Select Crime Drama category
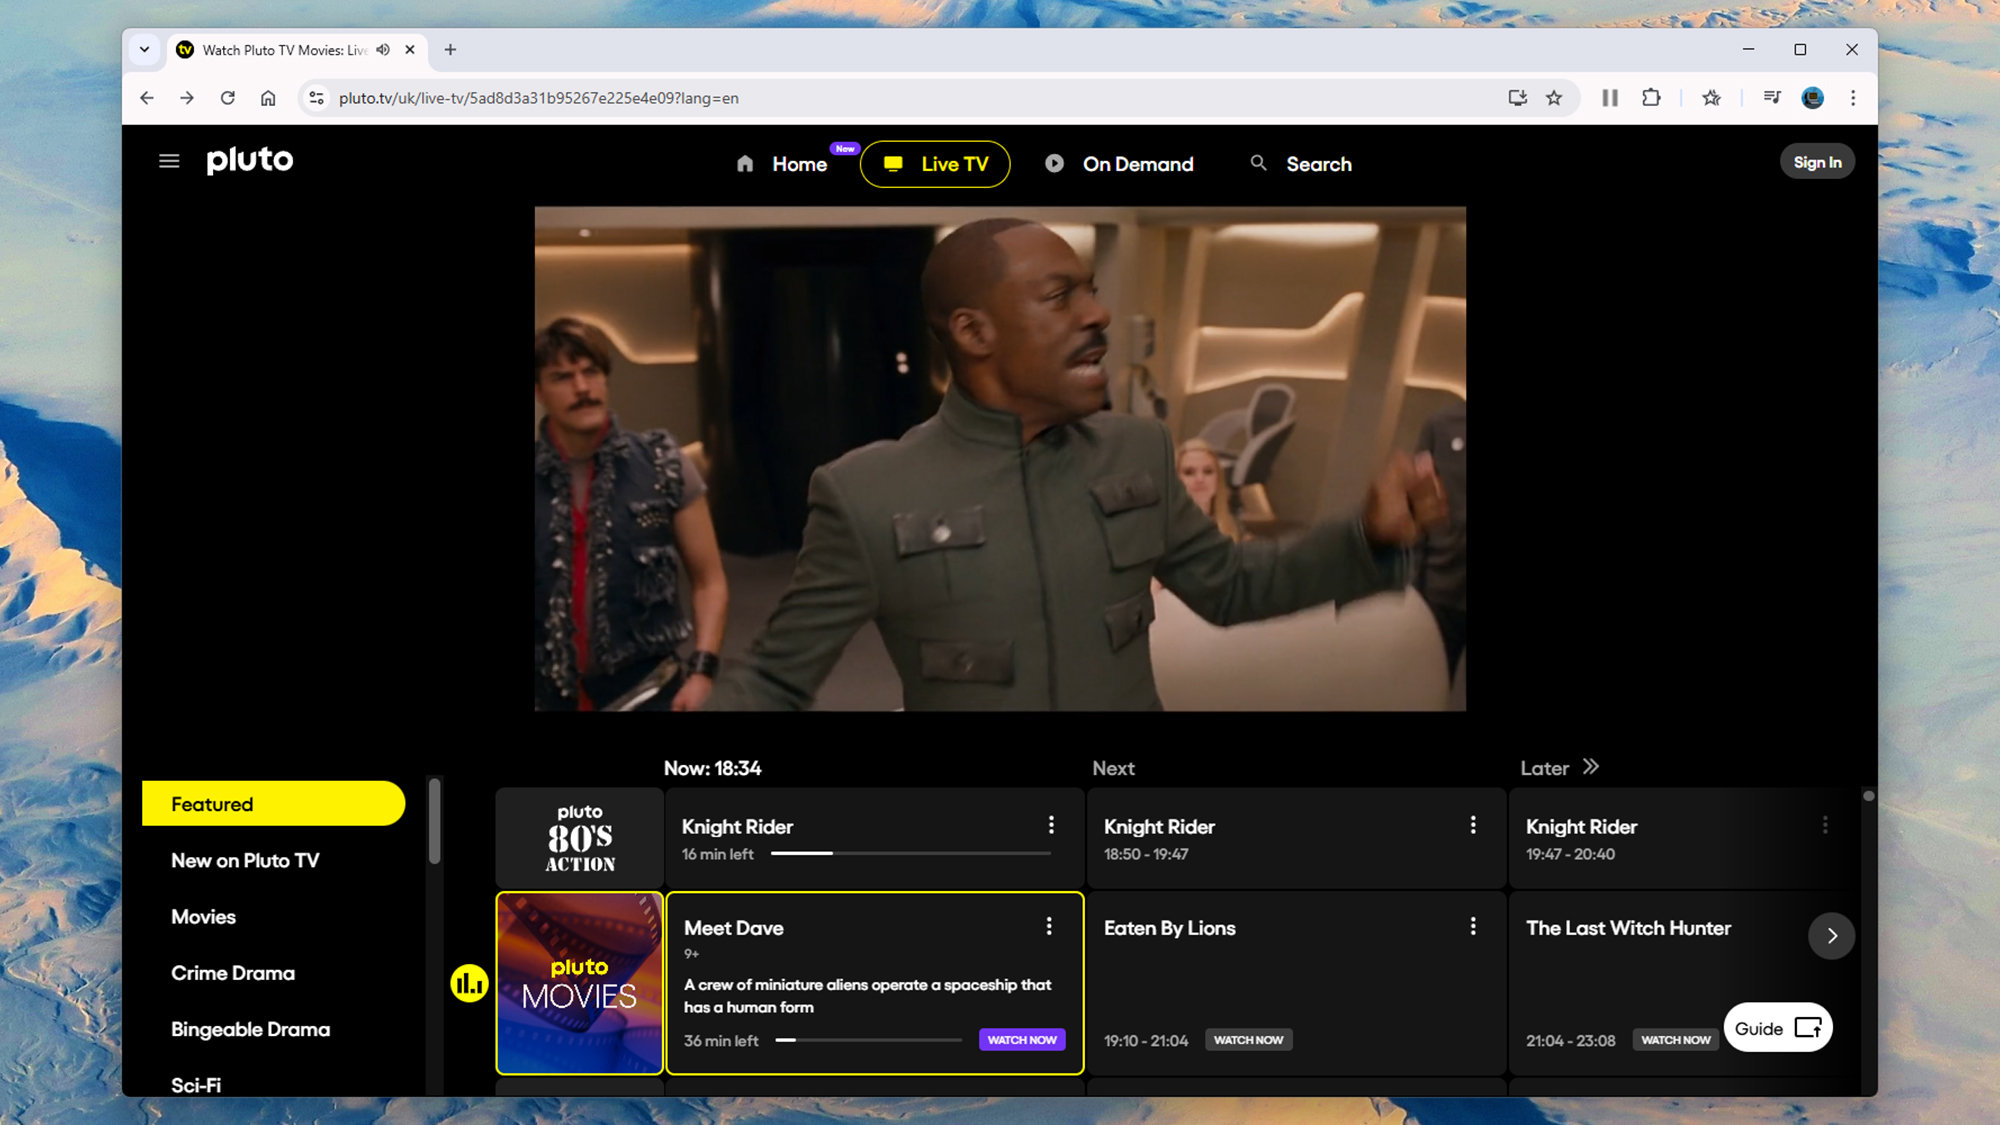The image size is (2000, 1125). [233, 973]
